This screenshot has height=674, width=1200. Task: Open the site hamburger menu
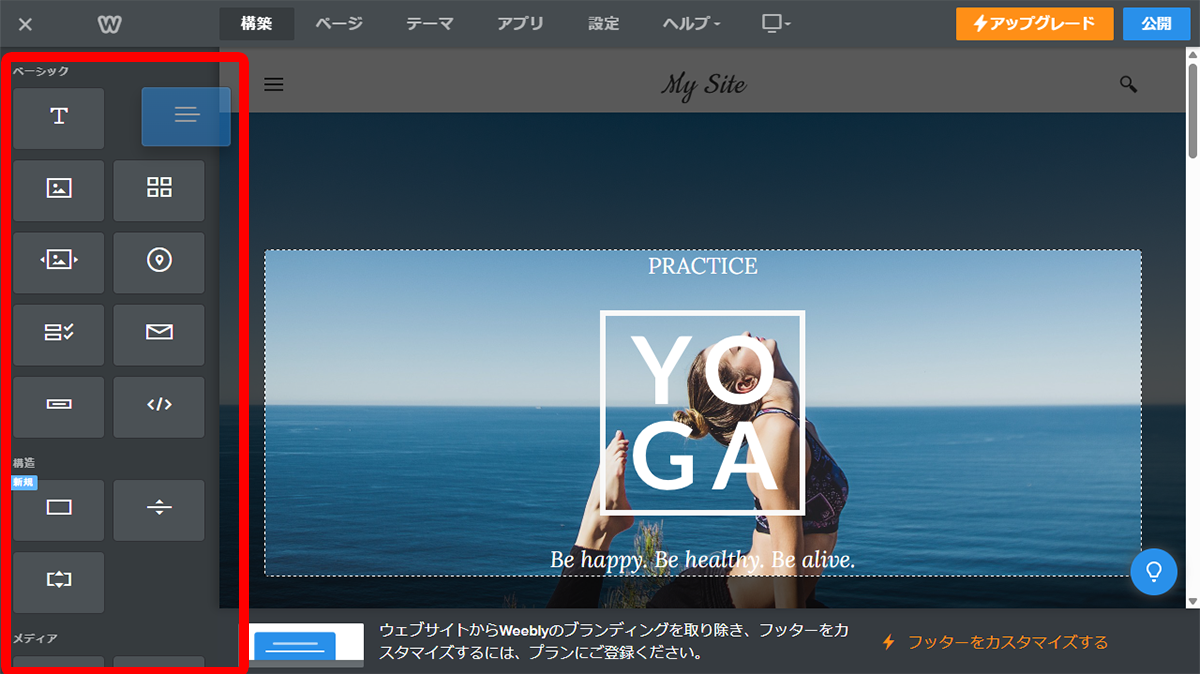click(x=273, y=85)
